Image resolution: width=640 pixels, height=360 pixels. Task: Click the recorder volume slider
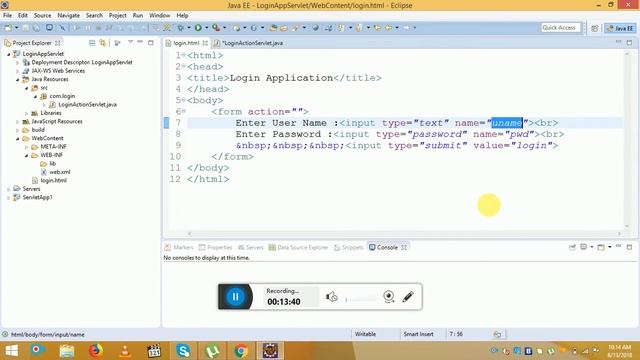361,300
